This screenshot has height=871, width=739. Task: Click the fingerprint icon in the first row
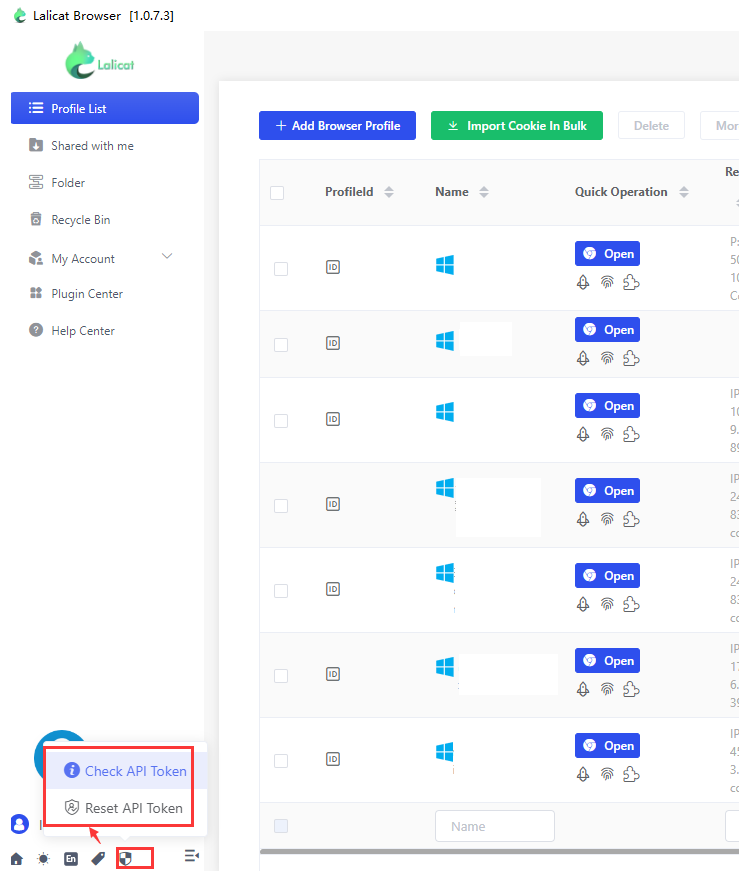pyautogui.click(x=607, y=282)
